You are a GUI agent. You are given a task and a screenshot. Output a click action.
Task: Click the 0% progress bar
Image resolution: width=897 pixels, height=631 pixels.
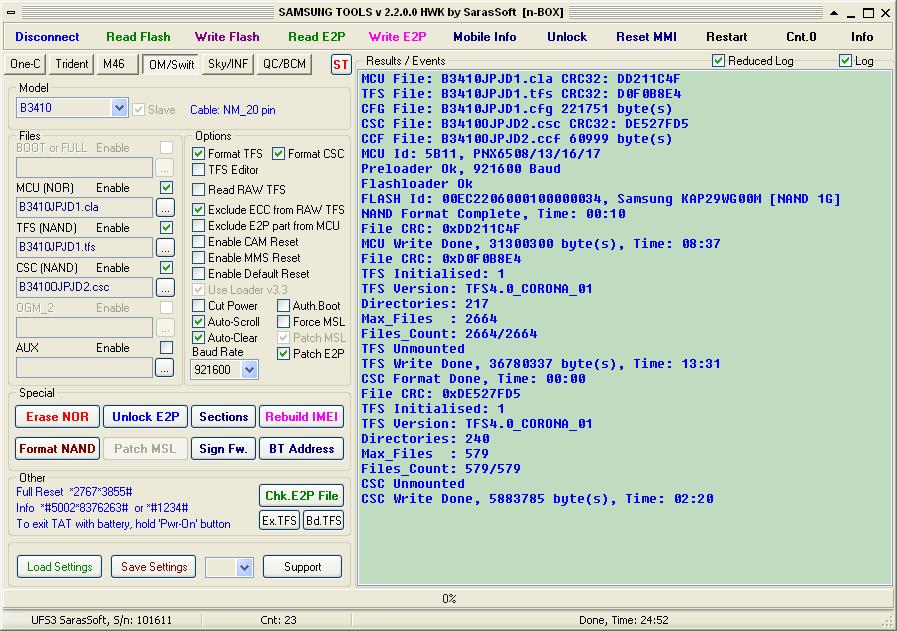pos(448,599)
